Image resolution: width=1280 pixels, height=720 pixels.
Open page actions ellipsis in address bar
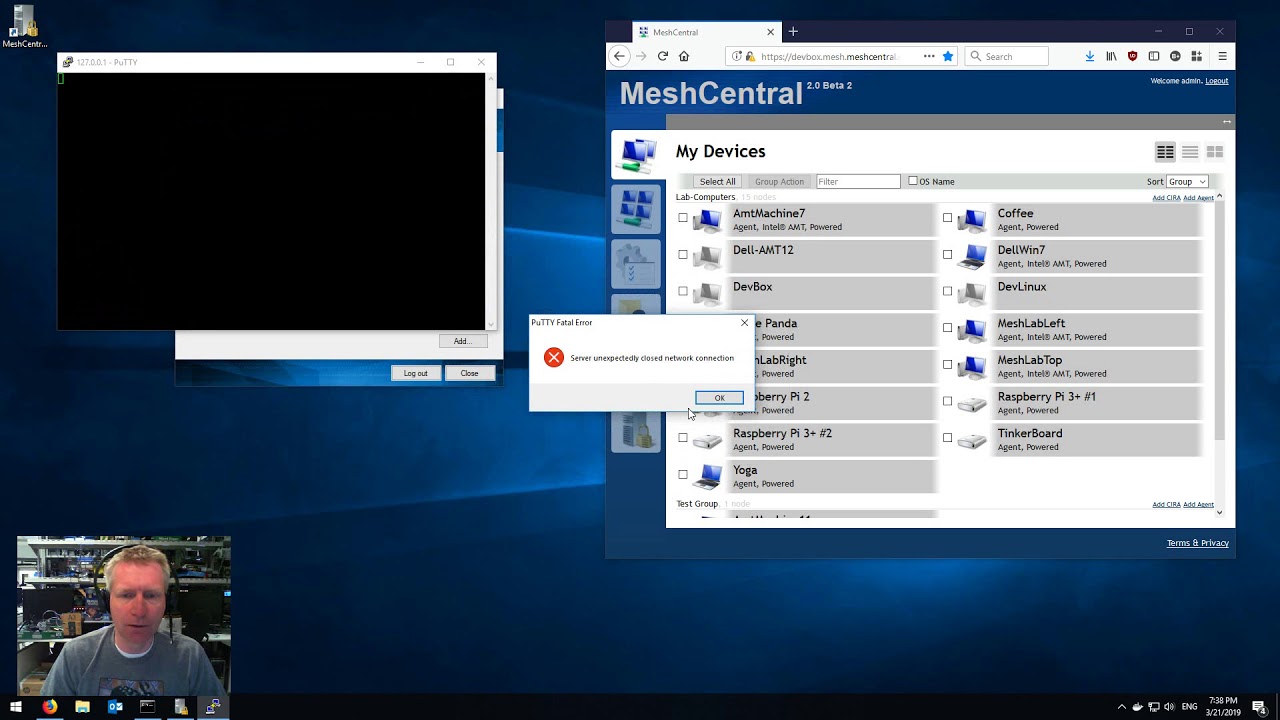(929, 57)
